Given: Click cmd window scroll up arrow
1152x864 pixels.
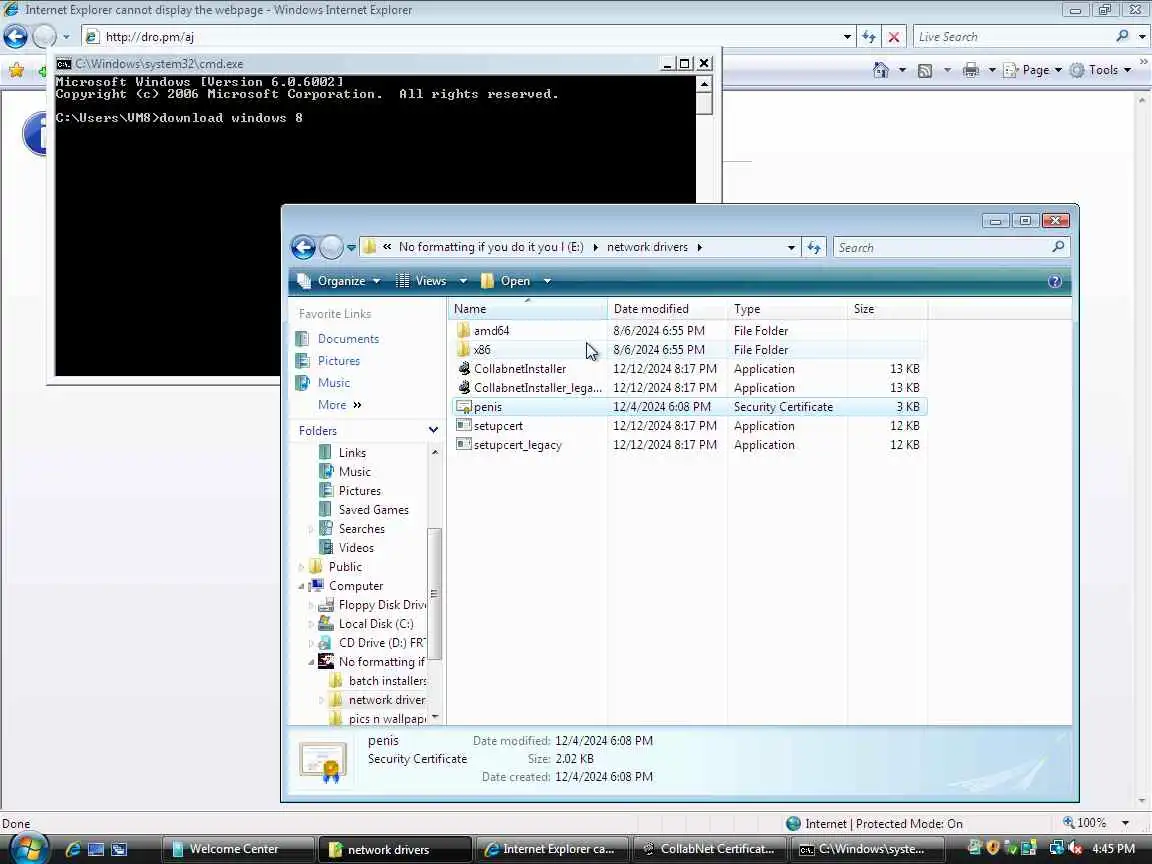Looking at the screenshot, I should pos(704,84).
